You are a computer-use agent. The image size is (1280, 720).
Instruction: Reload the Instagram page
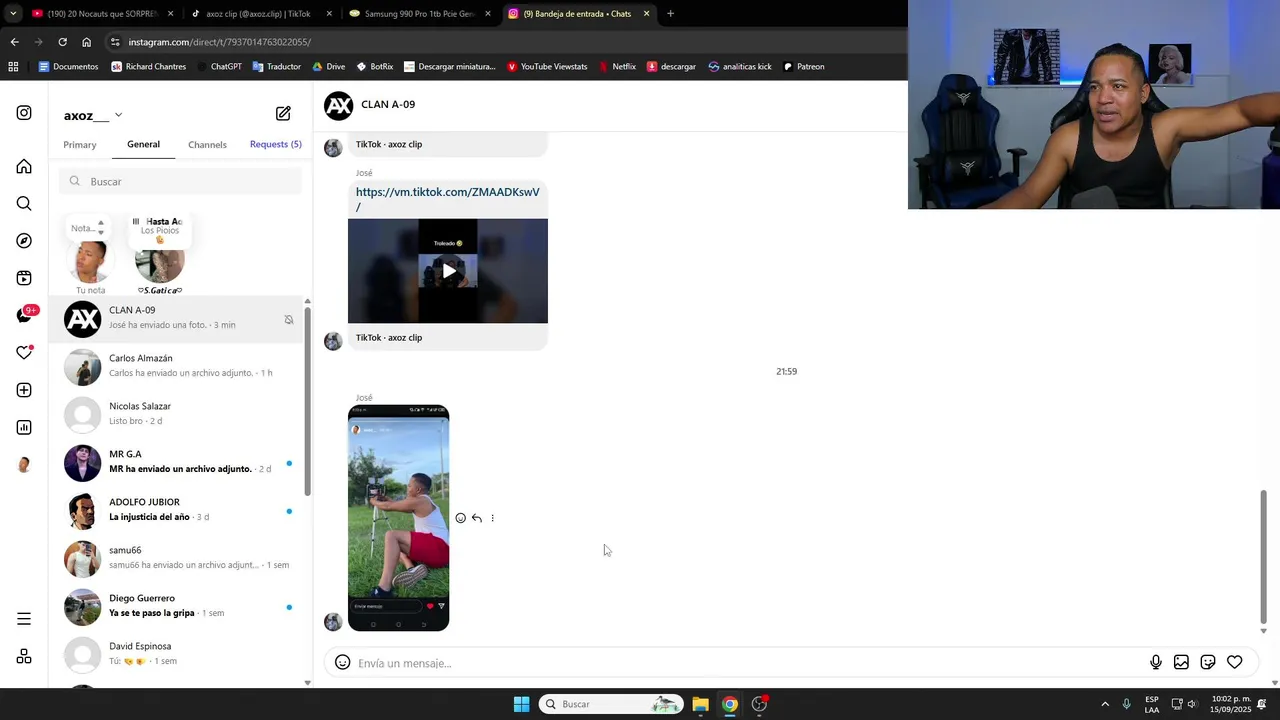click(62, 42)
